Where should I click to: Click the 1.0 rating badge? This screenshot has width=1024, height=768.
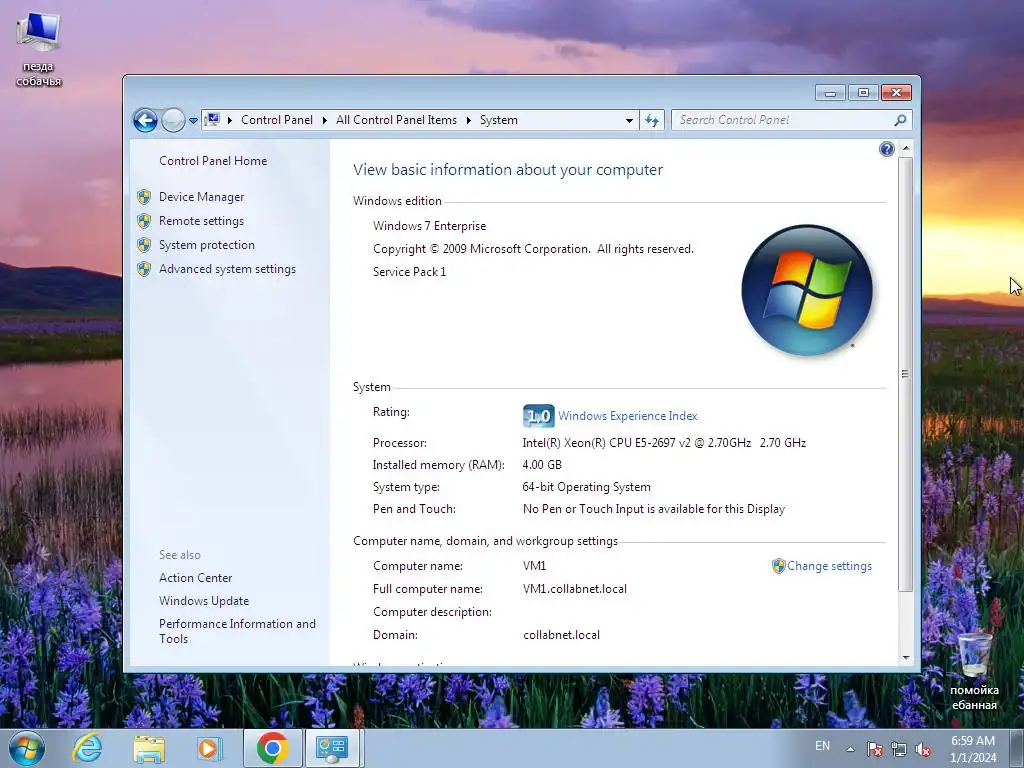click(538, 416)
